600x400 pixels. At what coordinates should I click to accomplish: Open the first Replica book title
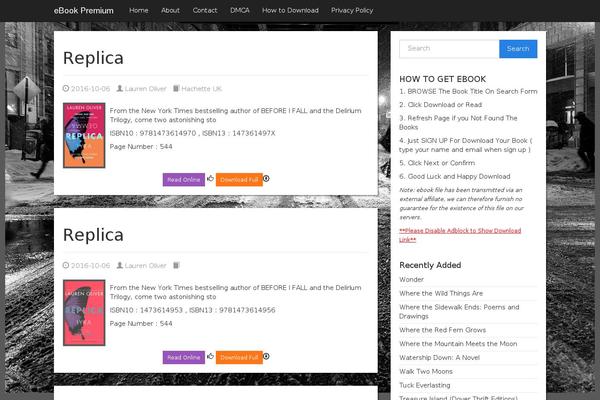coord(93,58)
